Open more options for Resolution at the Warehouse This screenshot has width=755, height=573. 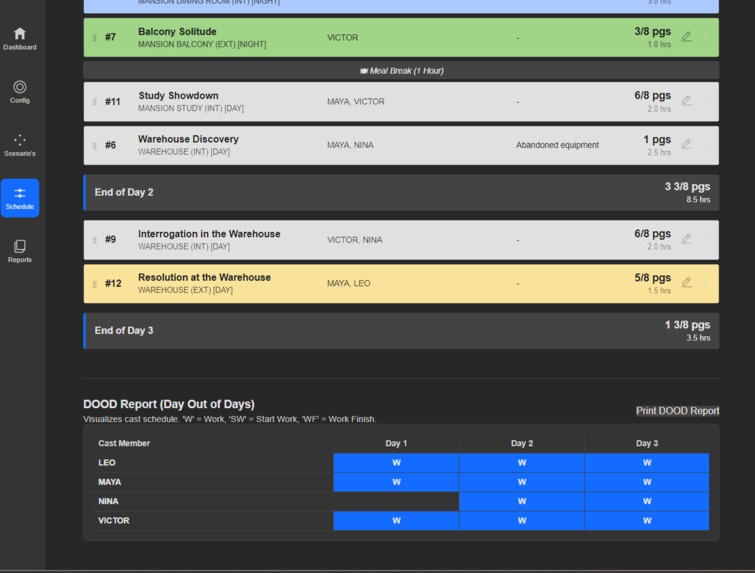tap(706, 283)
